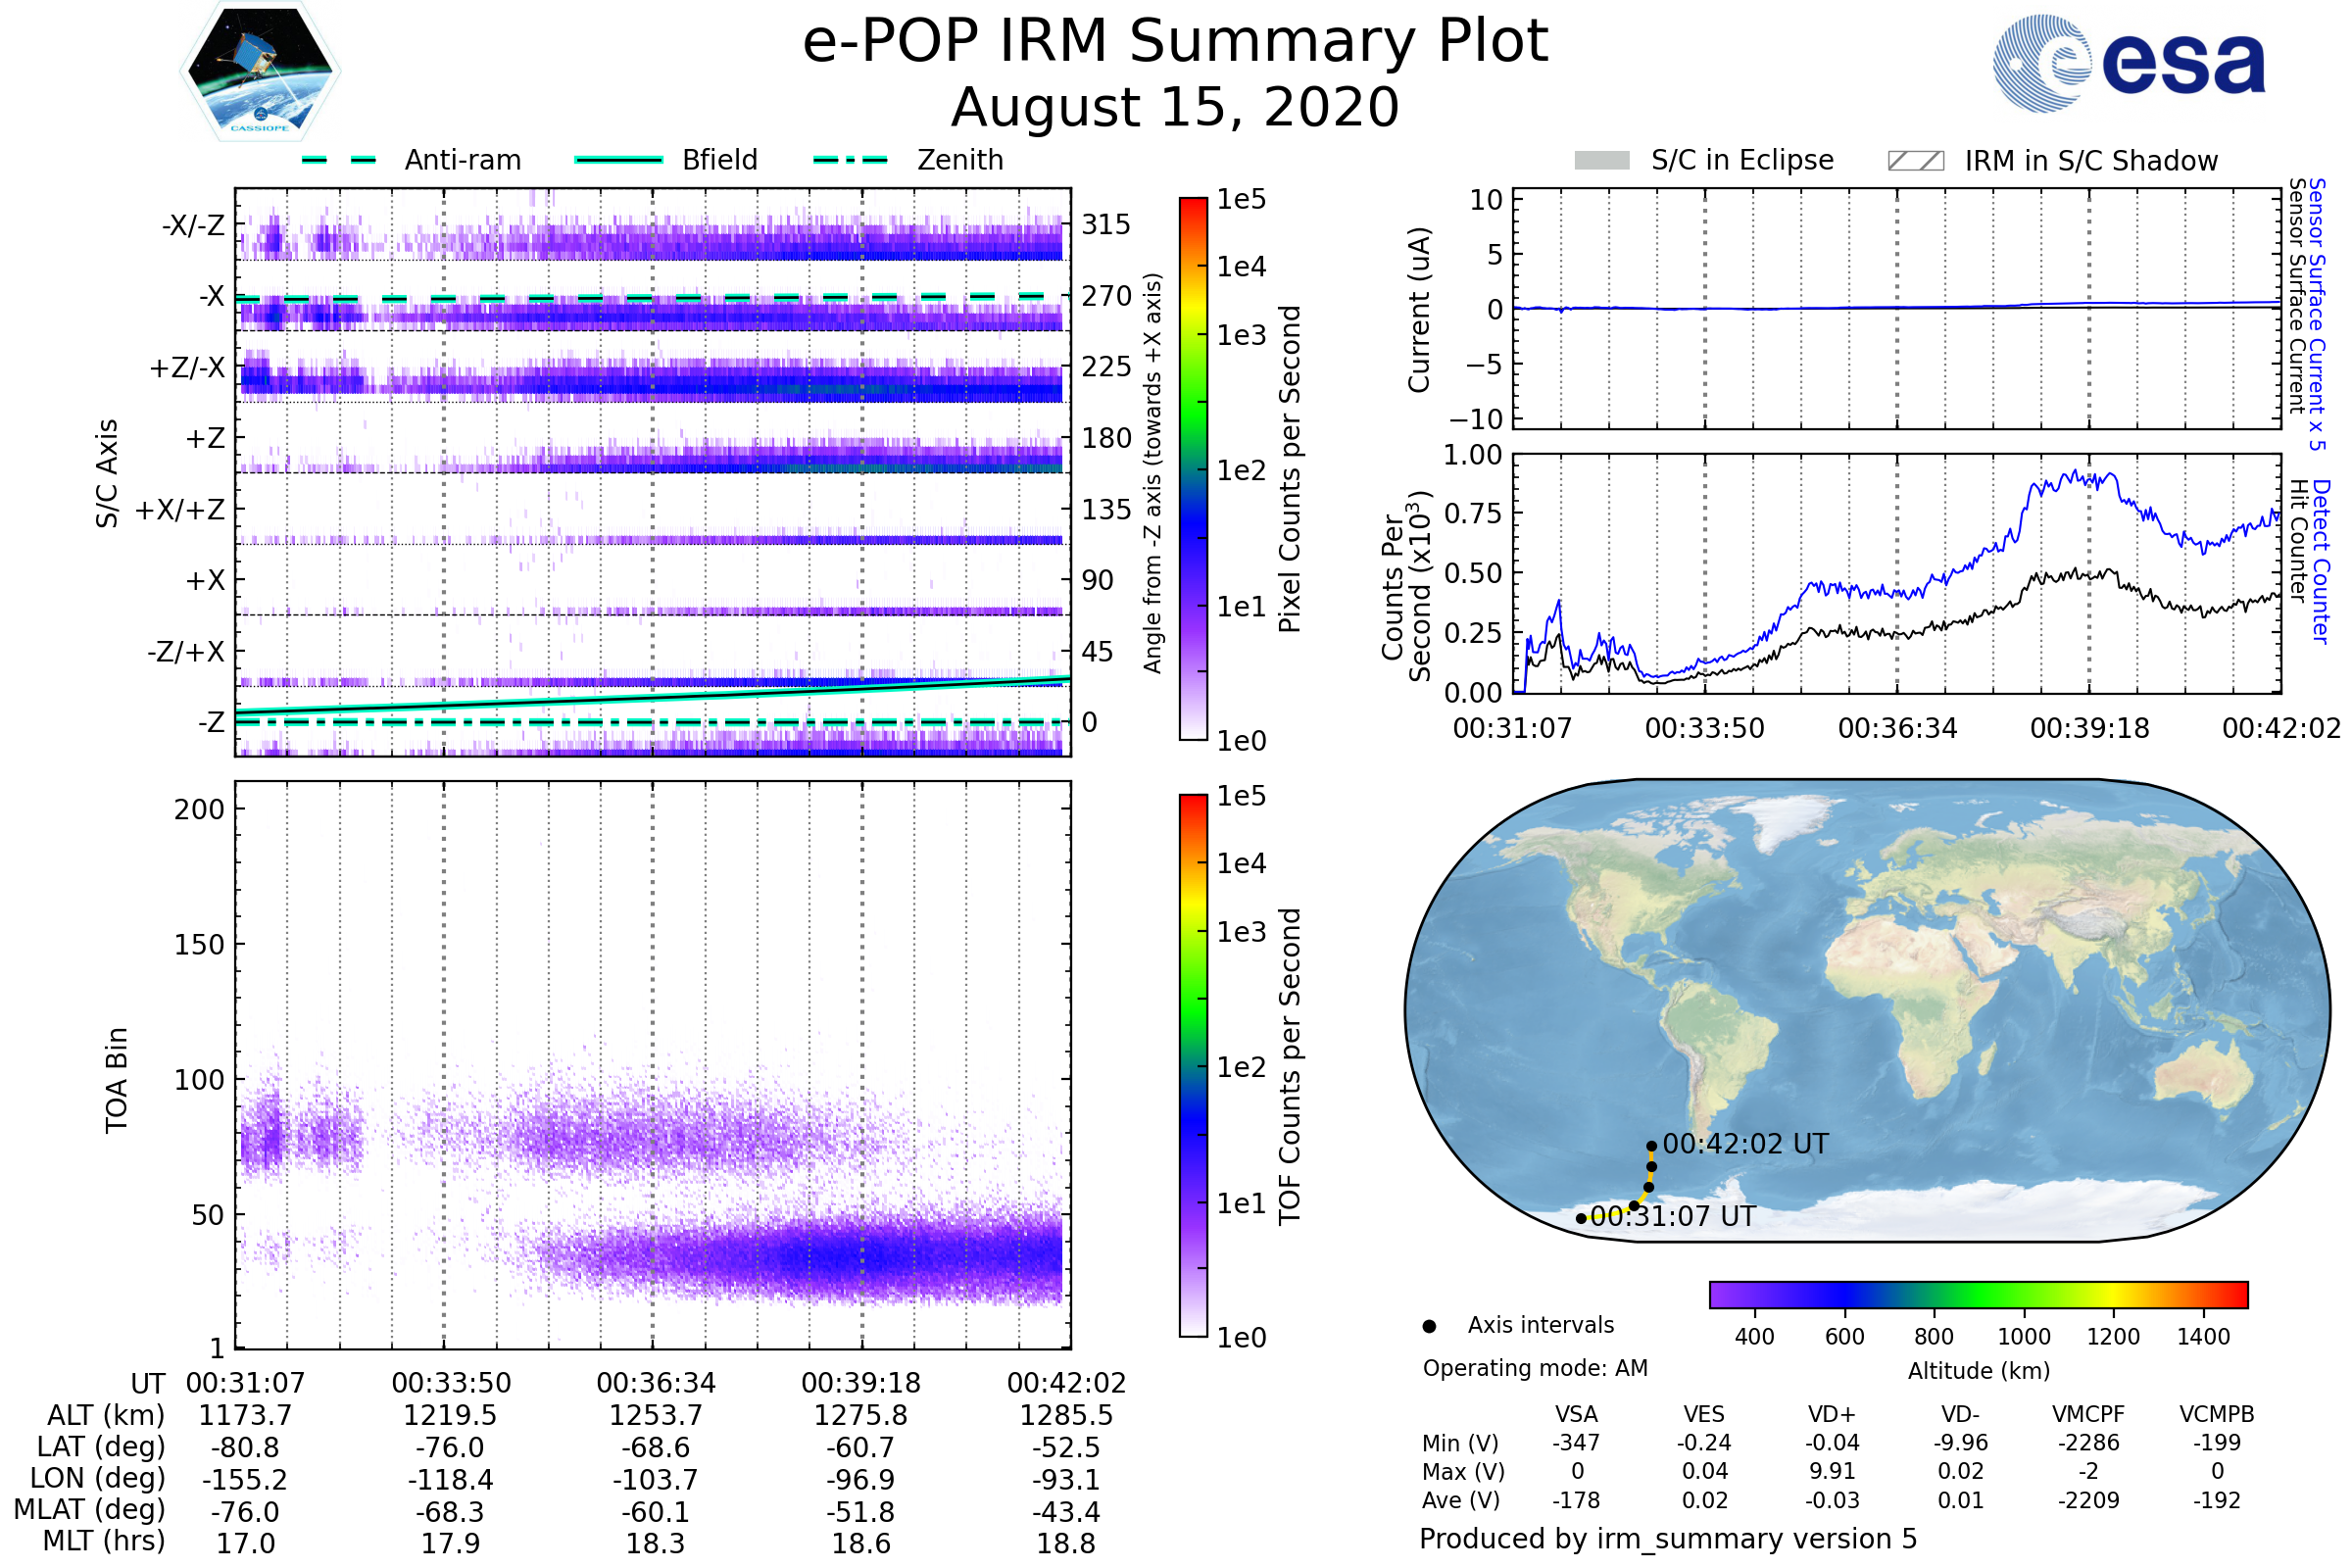
Task: Click the Detect Counter blue axis label
Action: tap(2322, 562)
